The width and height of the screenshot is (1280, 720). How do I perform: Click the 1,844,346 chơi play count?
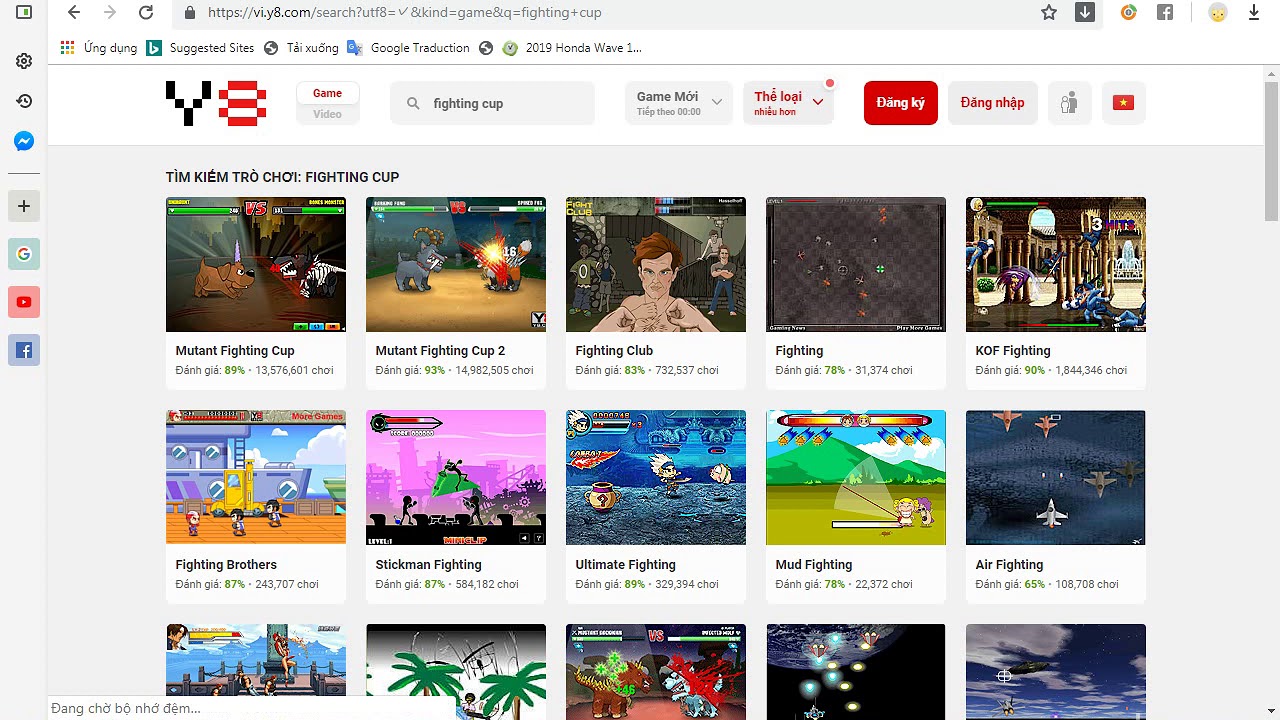(x=1091, y=370)
